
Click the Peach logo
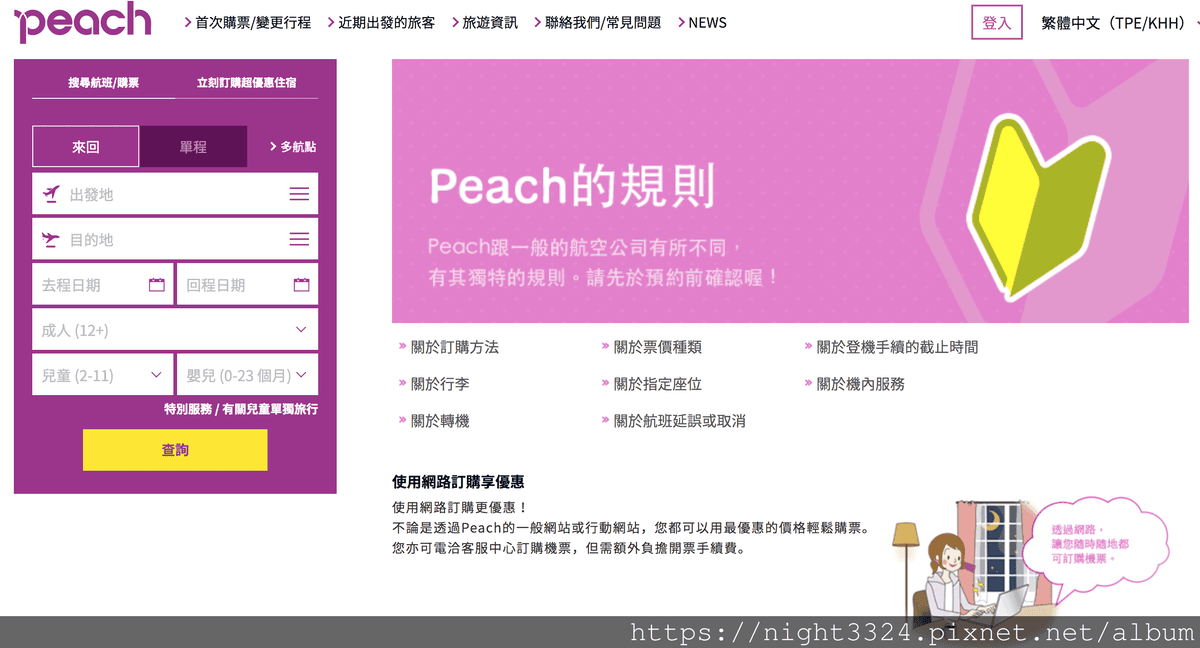pyautogui.click(x=83, y=23)
